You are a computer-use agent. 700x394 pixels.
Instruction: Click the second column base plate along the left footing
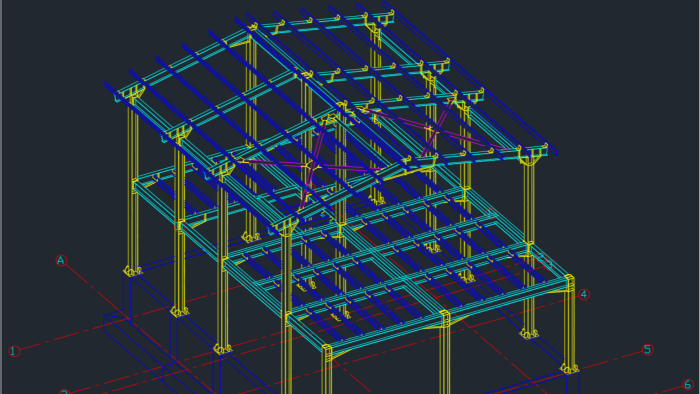[179, 311]
